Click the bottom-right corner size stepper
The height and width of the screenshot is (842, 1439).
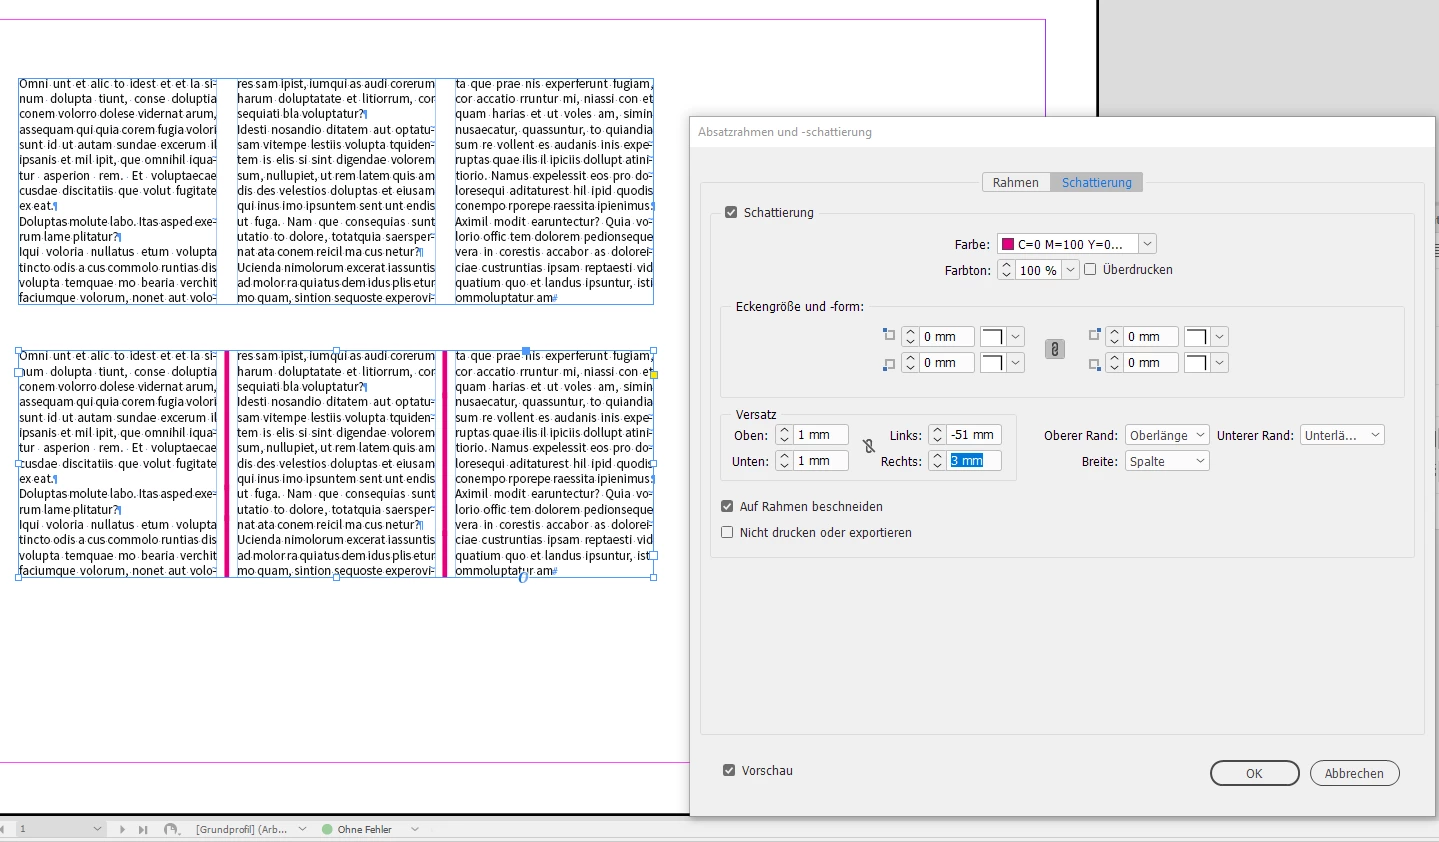click(1114, 363)
